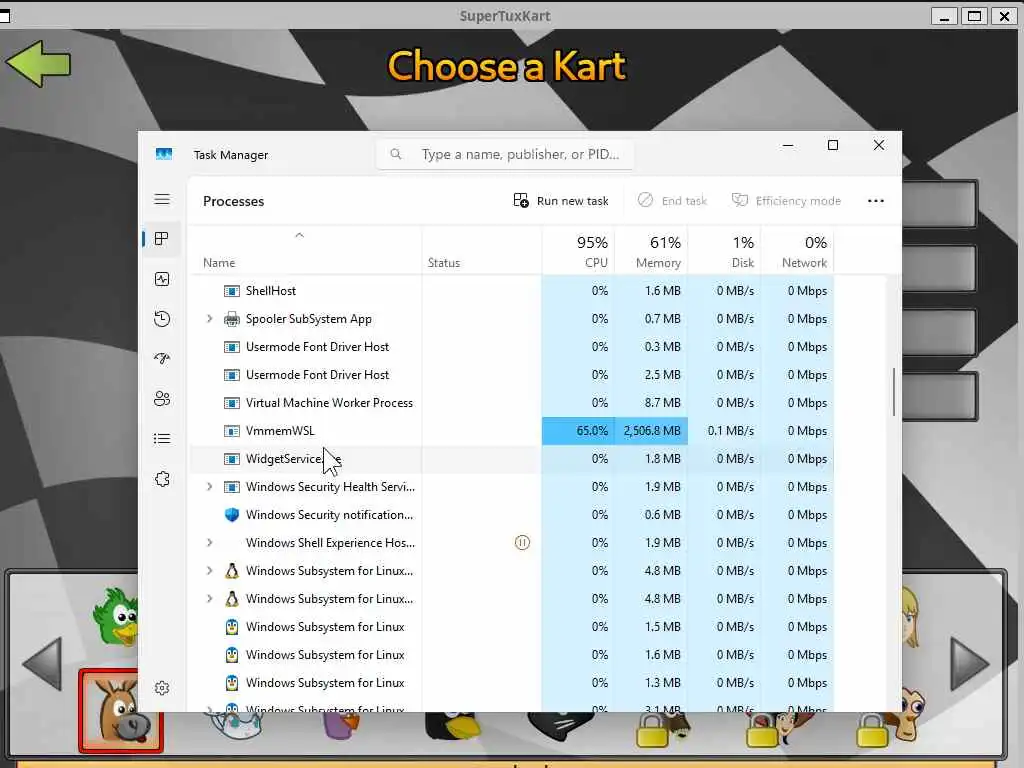Image resolution: width=1024 pixels, height=768 pixels.
Task: Select the selected moose kart in SuperTuxKart
Action: [121, 711]
